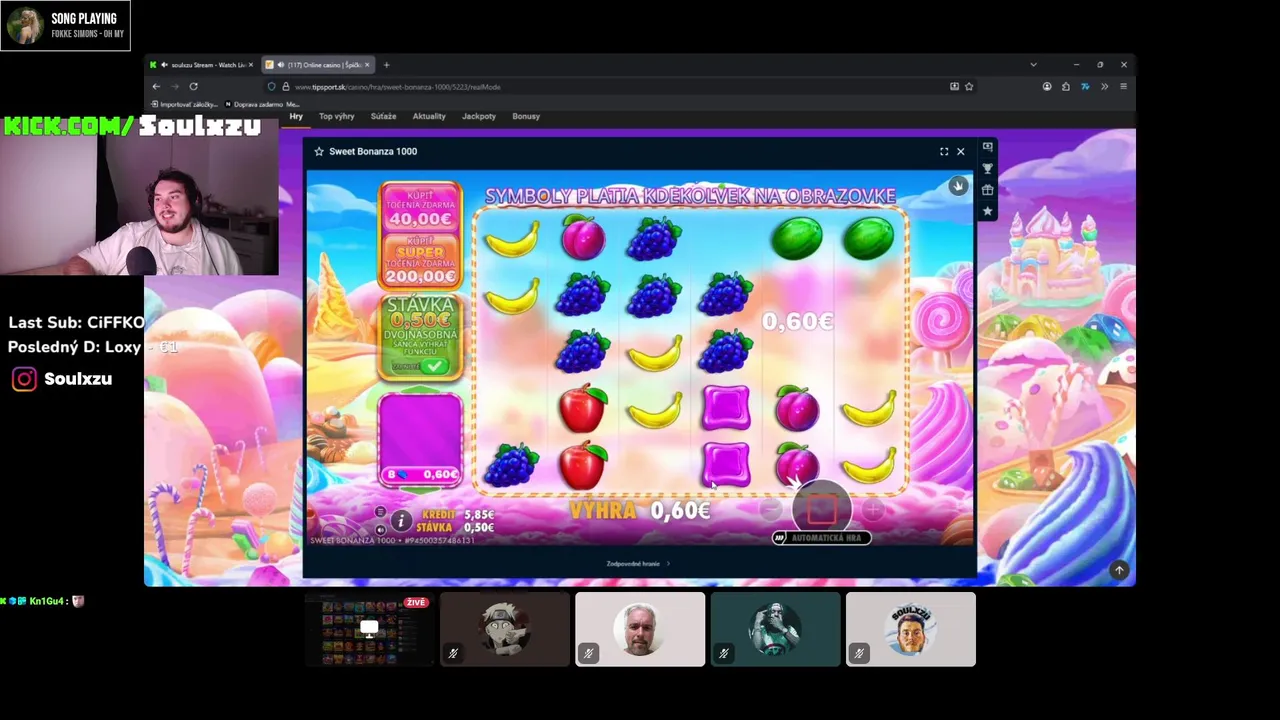
Task: Open fullscreen mode for the game window
Action: click(x=944, y=152)
